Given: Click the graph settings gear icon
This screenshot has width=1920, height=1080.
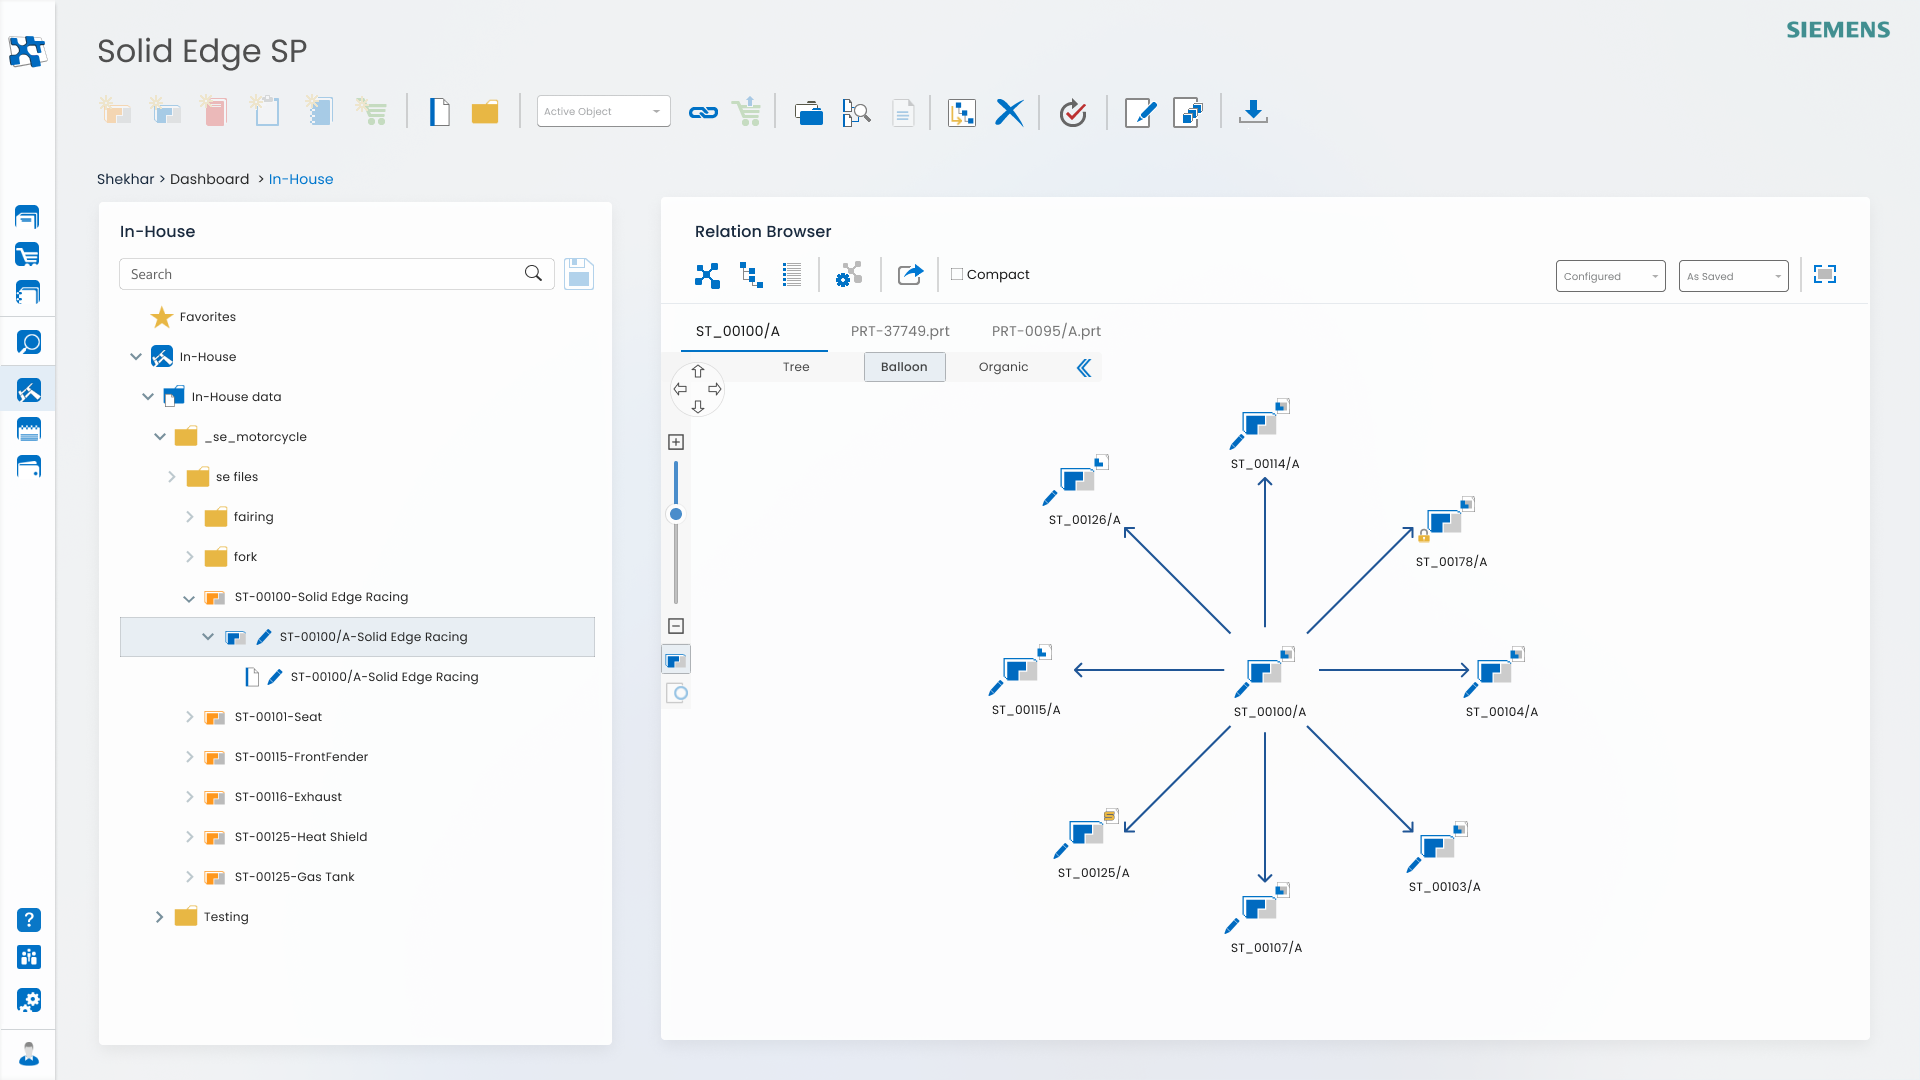Looking at the screenshot, I should [x=849, y=275].
